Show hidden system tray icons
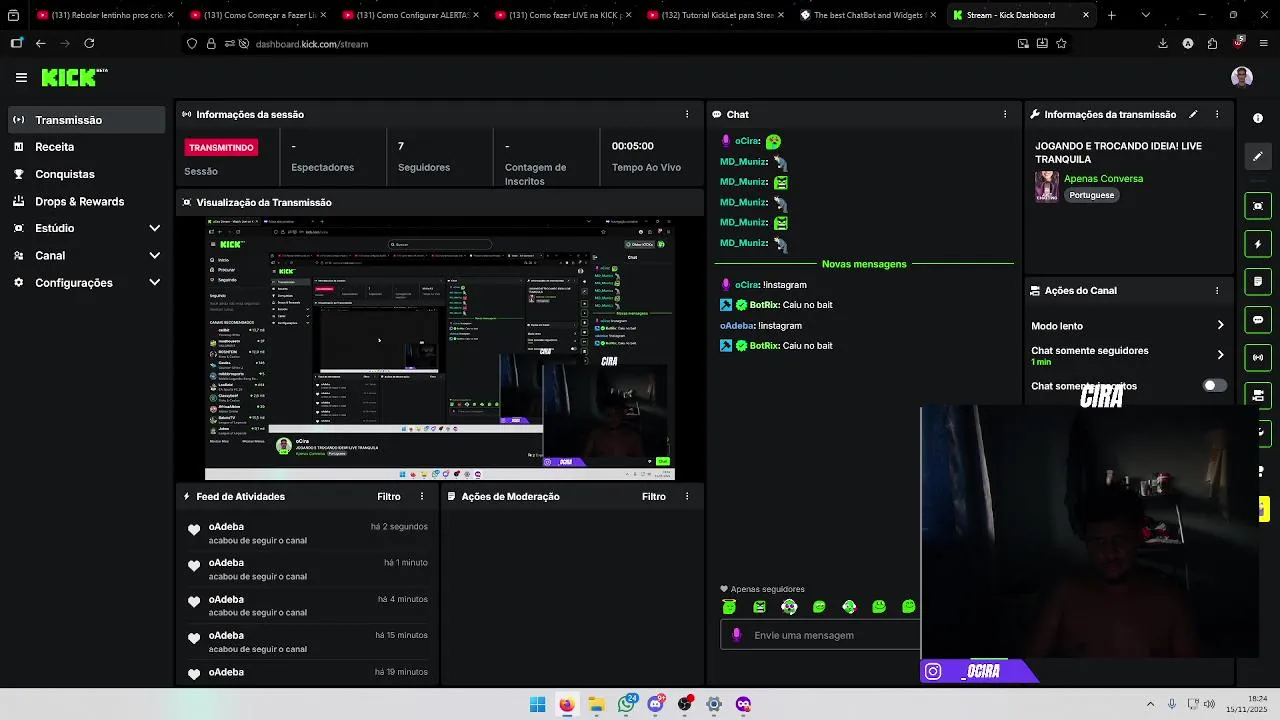Viewport: 1280px width, 720px height. coord(1150,704)
